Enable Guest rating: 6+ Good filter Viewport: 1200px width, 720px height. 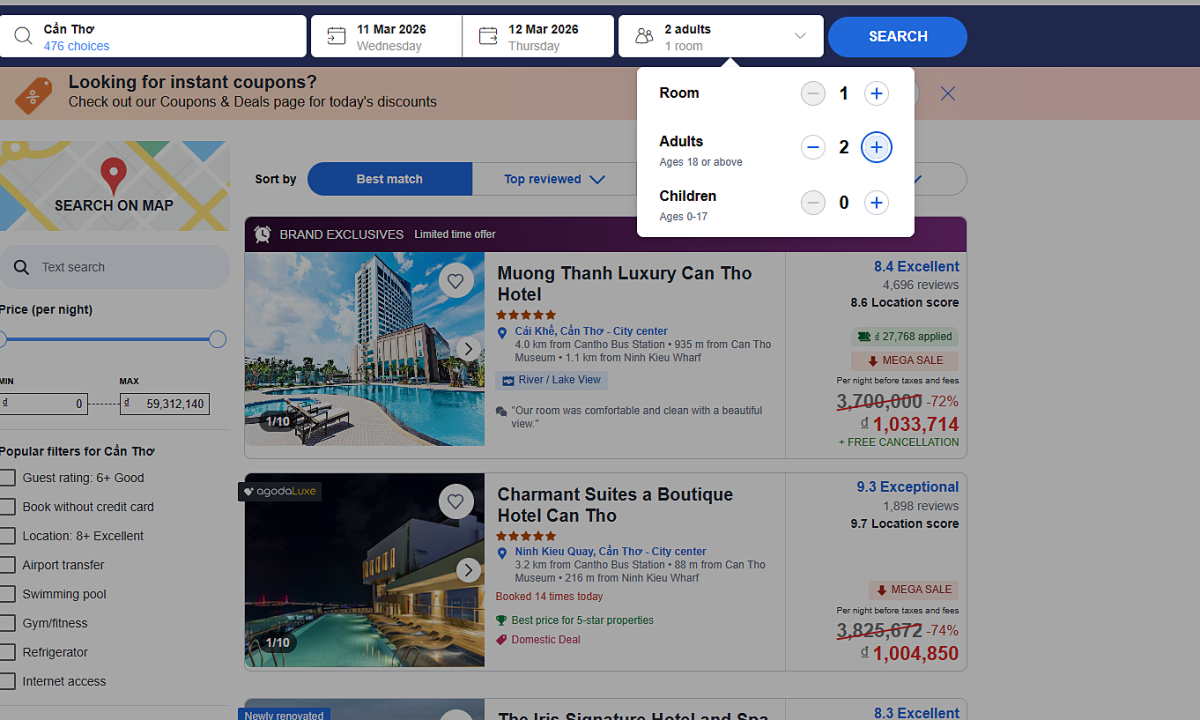[x=8, y=478]
